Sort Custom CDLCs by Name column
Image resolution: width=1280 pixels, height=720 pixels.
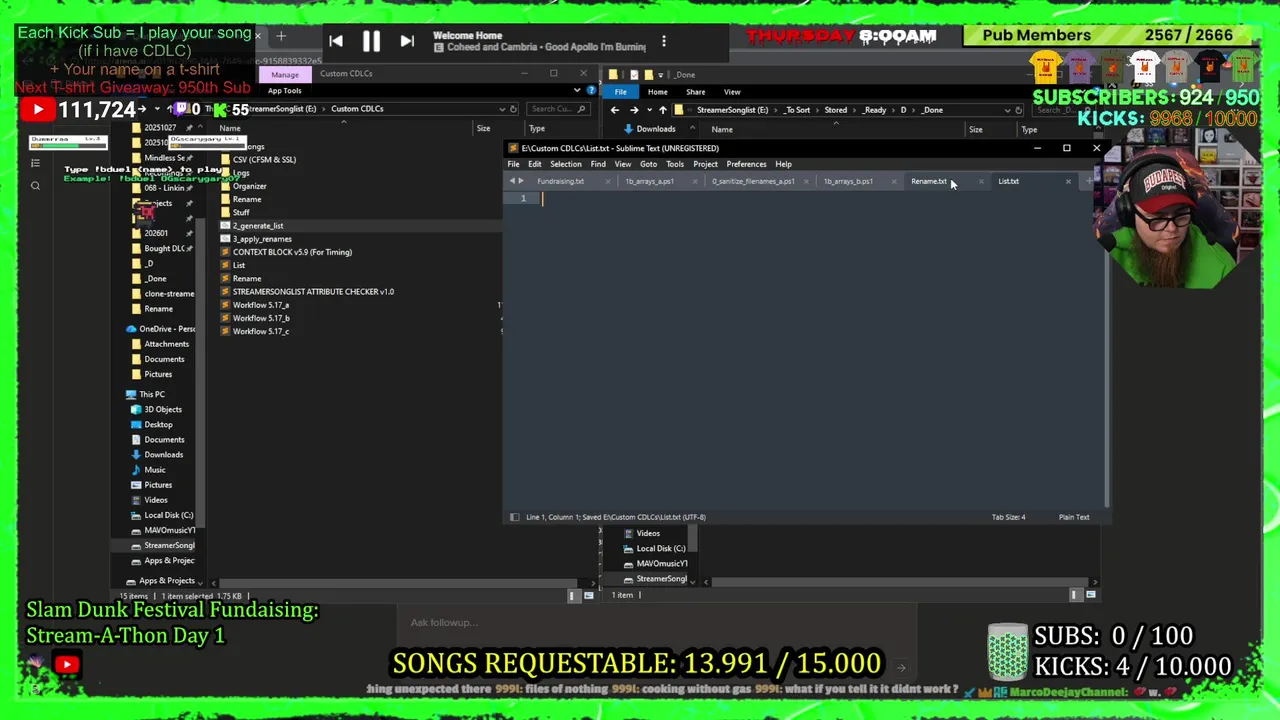point(230,128)
